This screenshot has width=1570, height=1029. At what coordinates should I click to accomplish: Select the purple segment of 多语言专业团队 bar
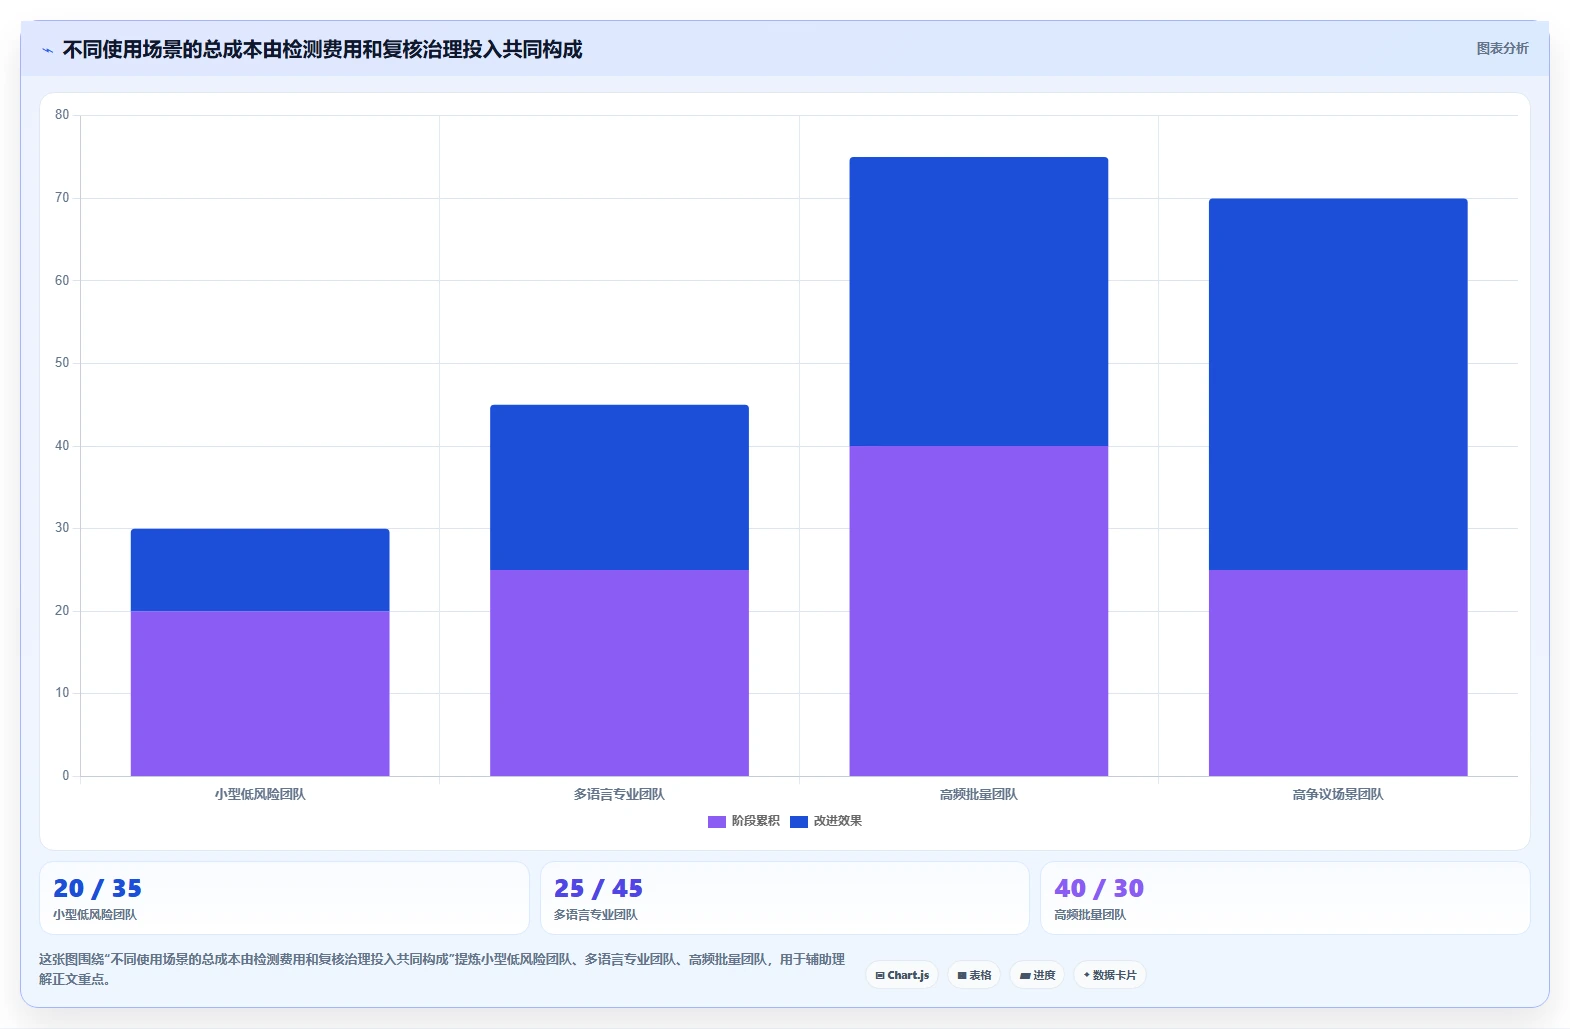point(619,673)
